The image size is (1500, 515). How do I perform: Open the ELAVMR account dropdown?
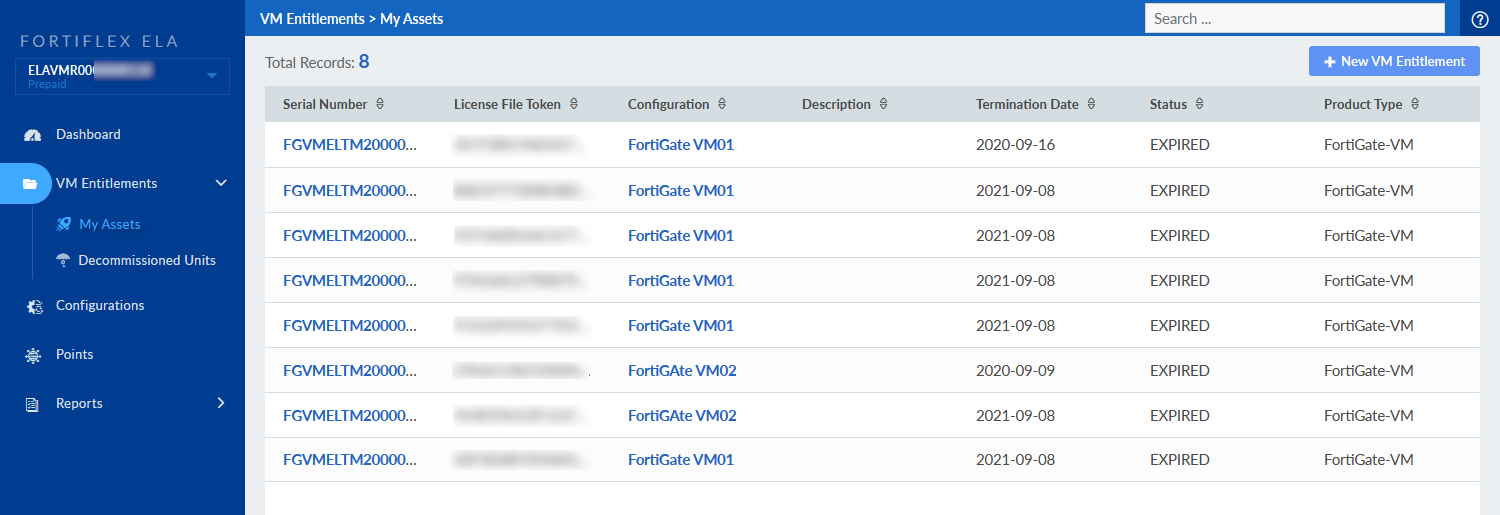211,76
